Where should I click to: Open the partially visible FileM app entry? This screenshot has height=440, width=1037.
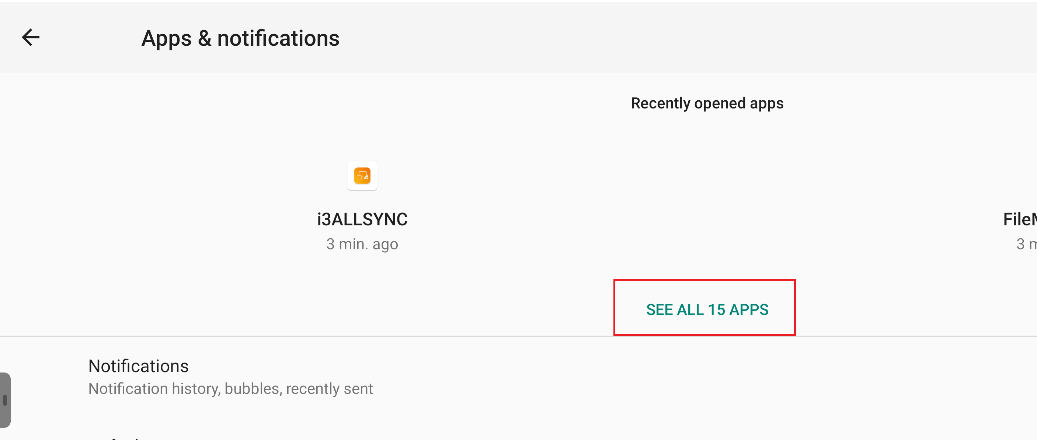point(1019,219)
